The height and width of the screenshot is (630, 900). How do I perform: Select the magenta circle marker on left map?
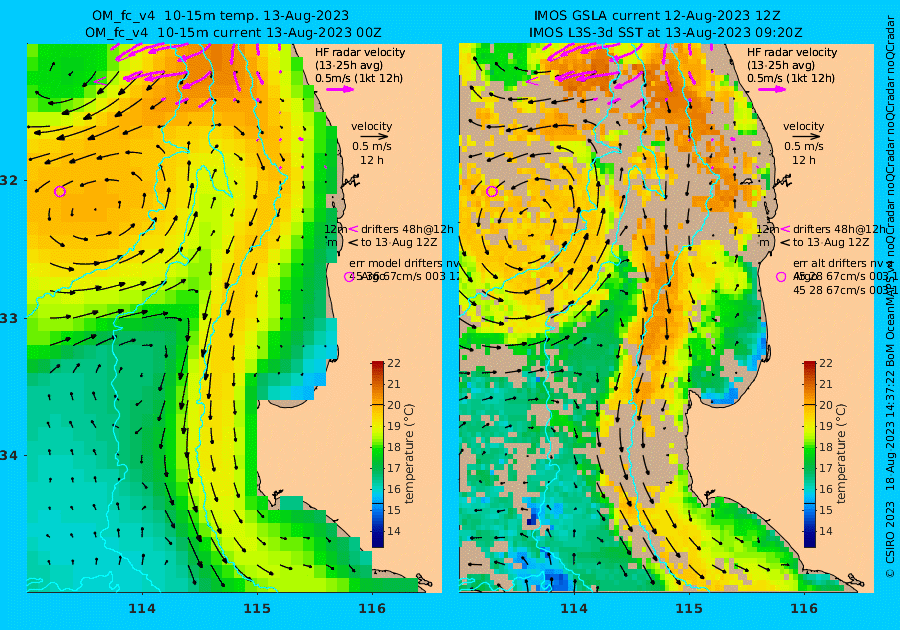[60, 191]
